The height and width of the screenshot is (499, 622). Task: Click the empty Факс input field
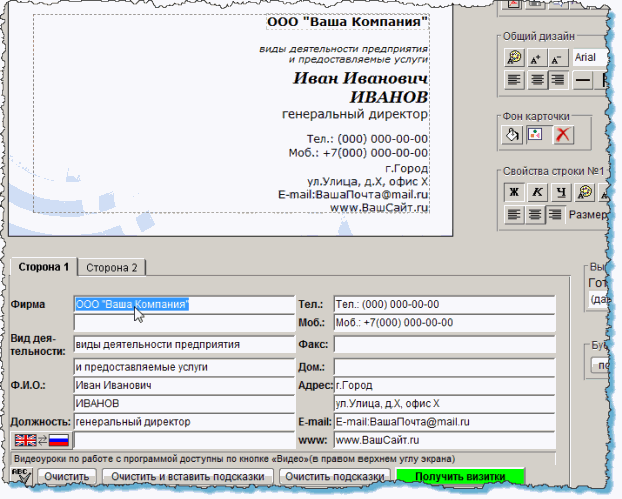coord(444,343)
